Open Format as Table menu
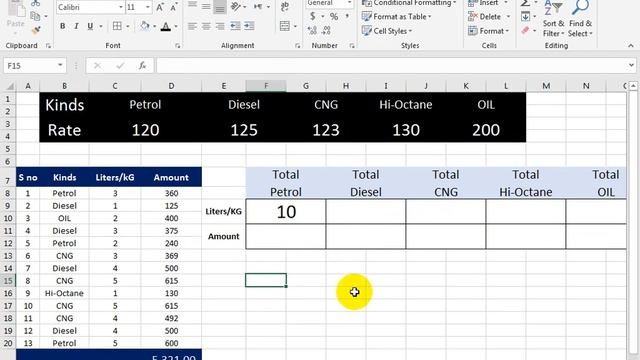 (397, 17)
